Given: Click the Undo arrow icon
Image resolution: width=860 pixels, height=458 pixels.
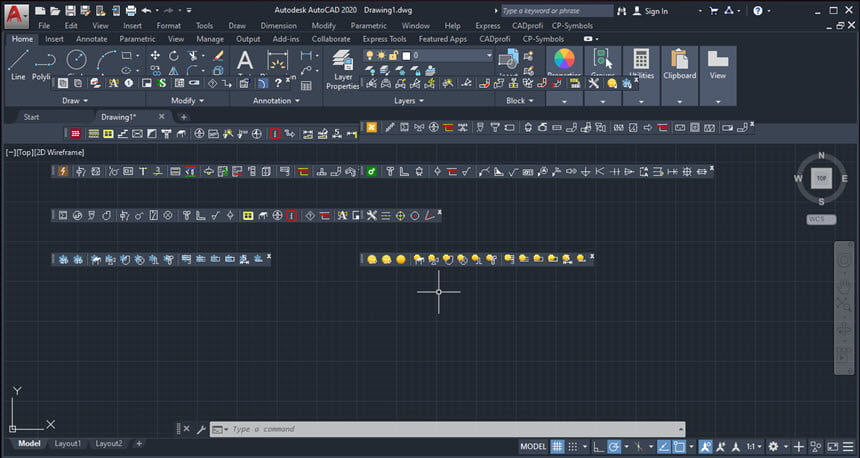Looking at the screenshot, I should tap(146, 10).
